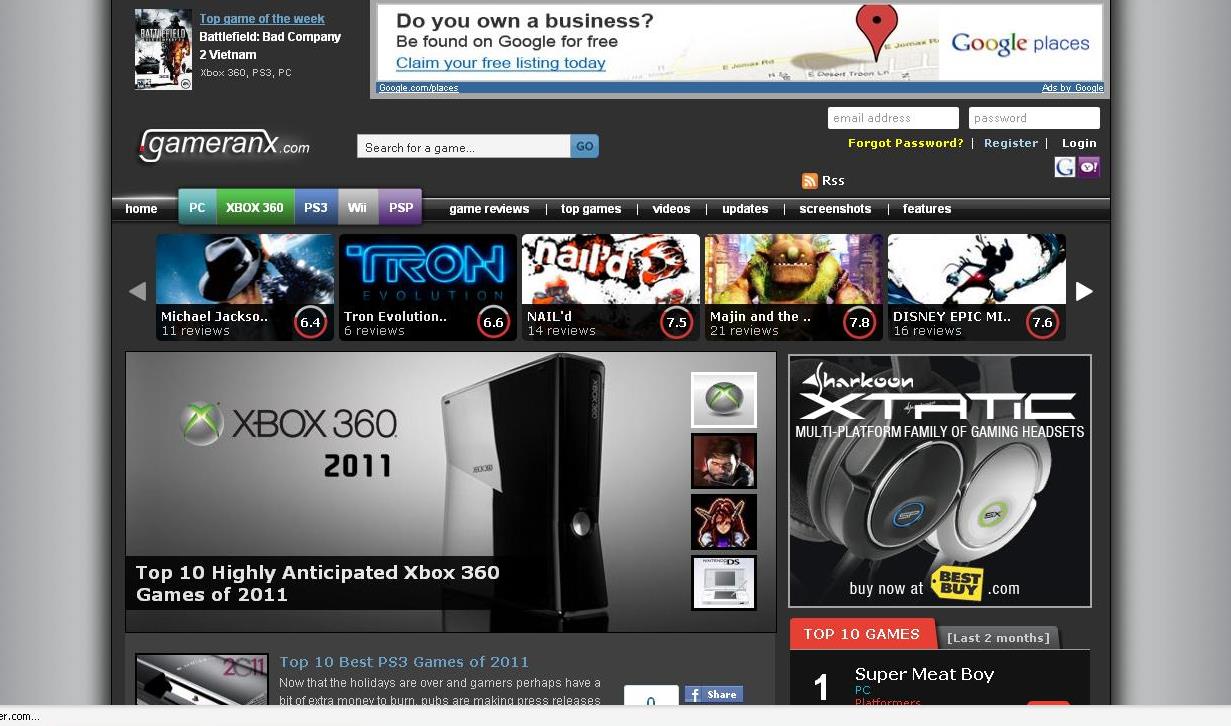
Task: Open the features menu item
Action: [927, 209]
